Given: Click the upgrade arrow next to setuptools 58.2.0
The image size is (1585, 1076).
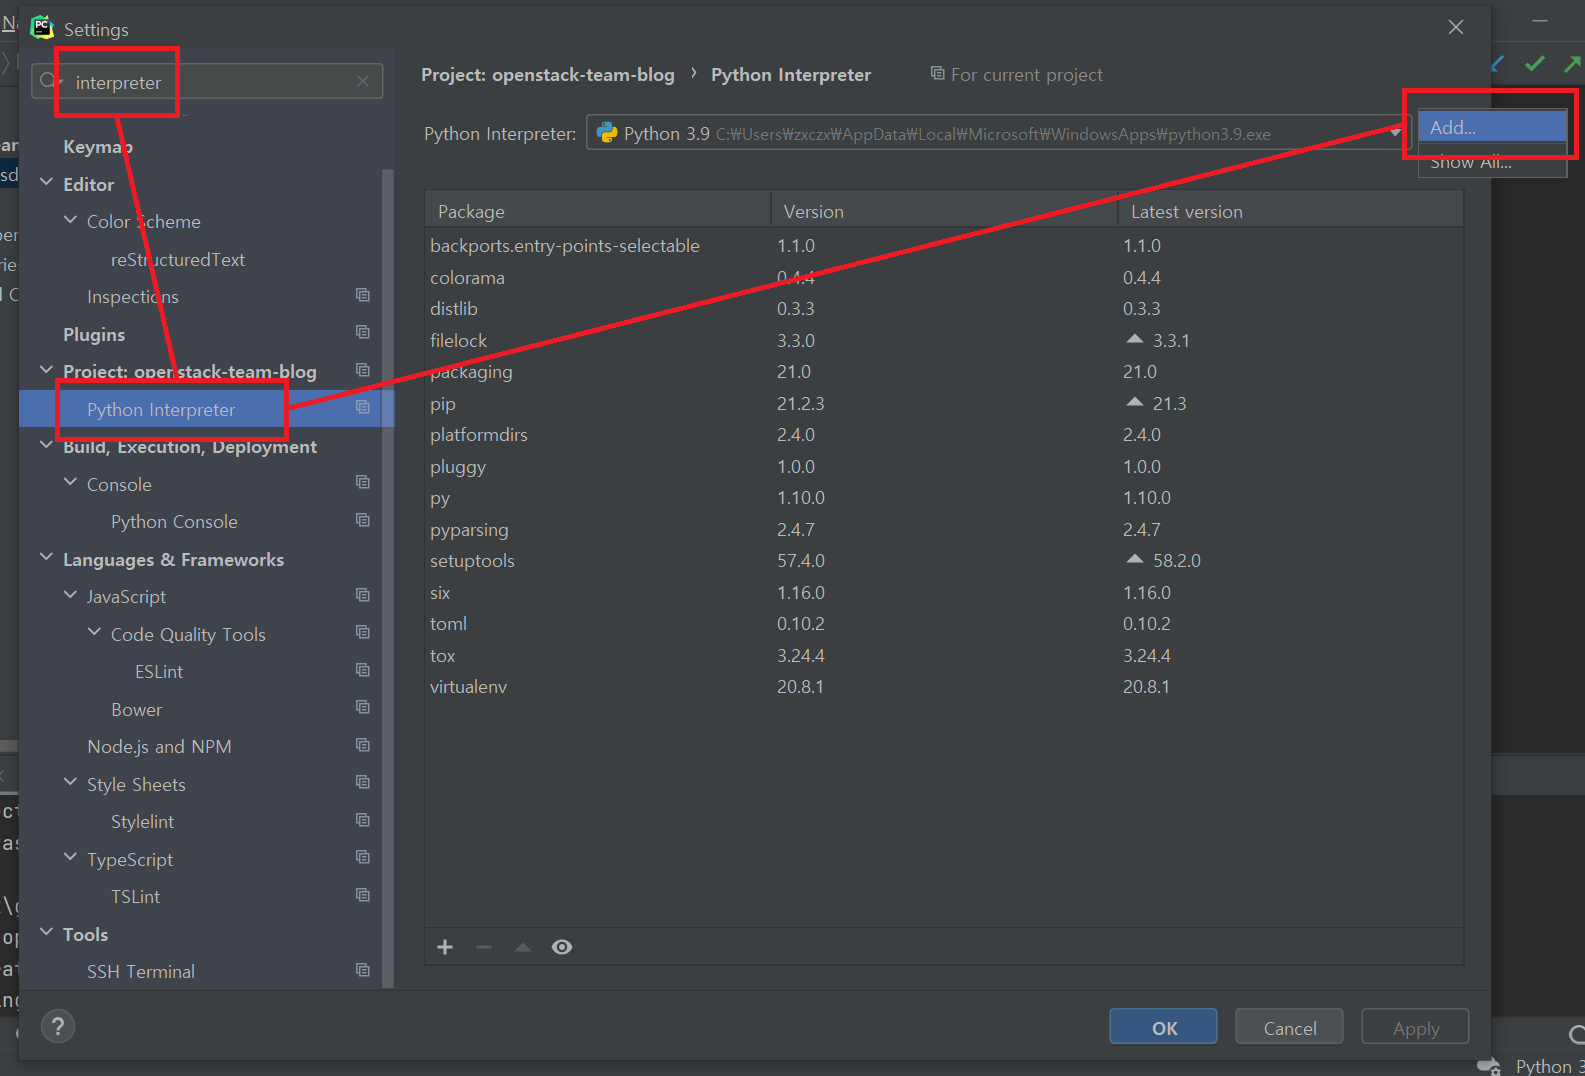Looking at the screenshot, I should (x=1134, y=559).
